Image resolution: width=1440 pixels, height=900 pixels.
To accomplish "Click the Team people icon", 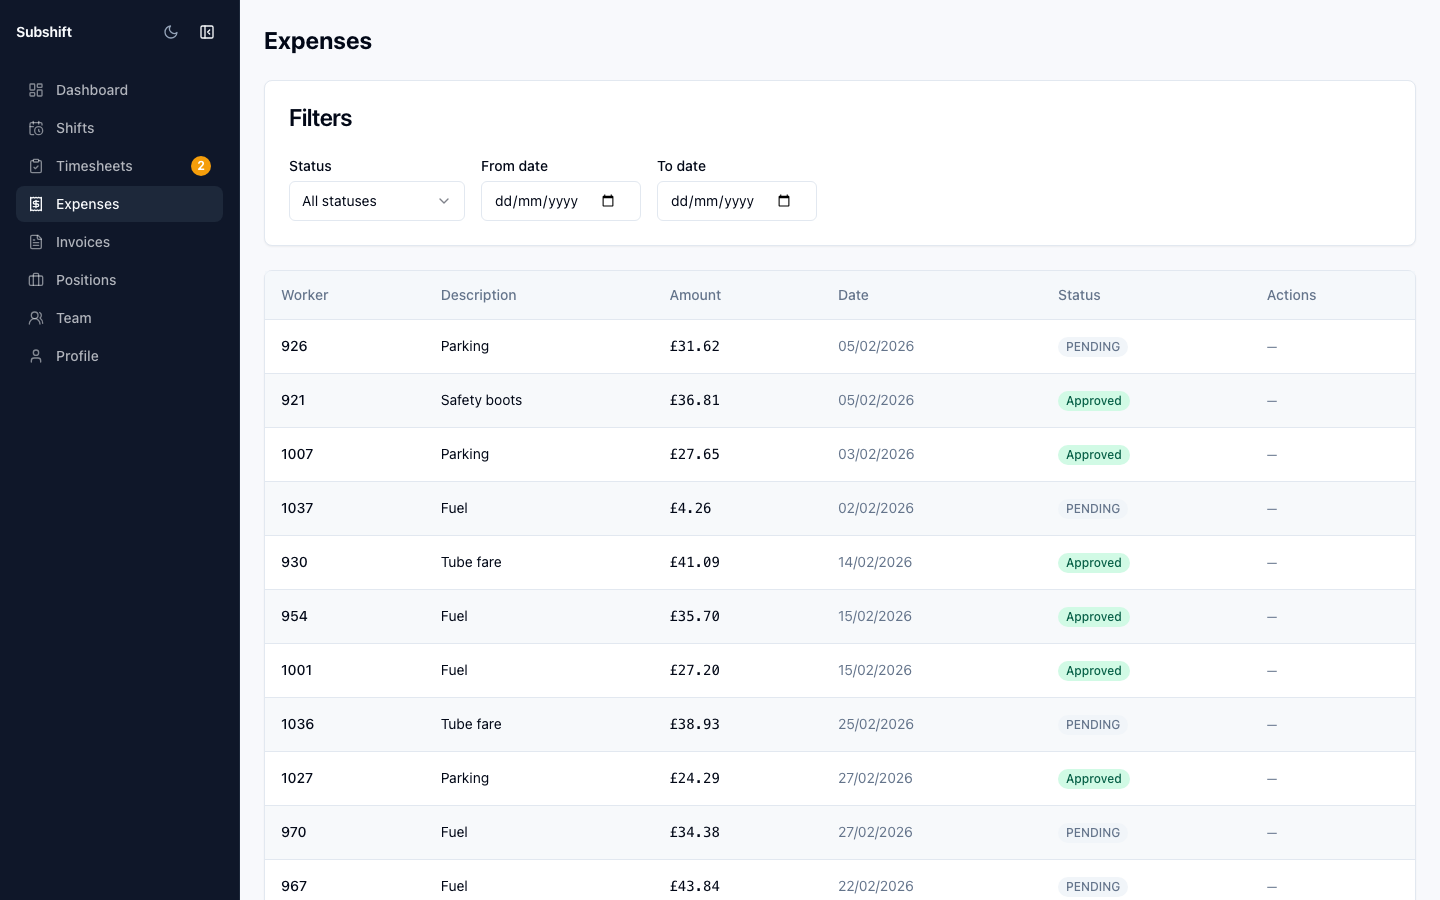I will 36,318.
